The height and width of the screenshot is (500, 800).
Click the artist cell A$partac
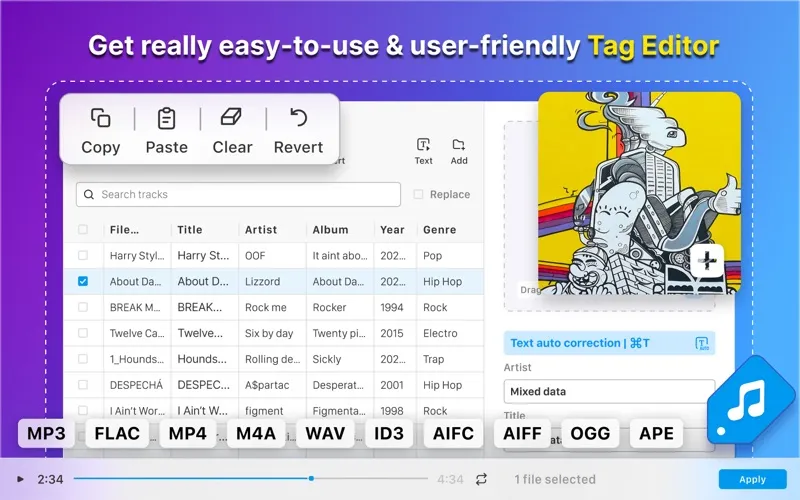click(267, 385)
